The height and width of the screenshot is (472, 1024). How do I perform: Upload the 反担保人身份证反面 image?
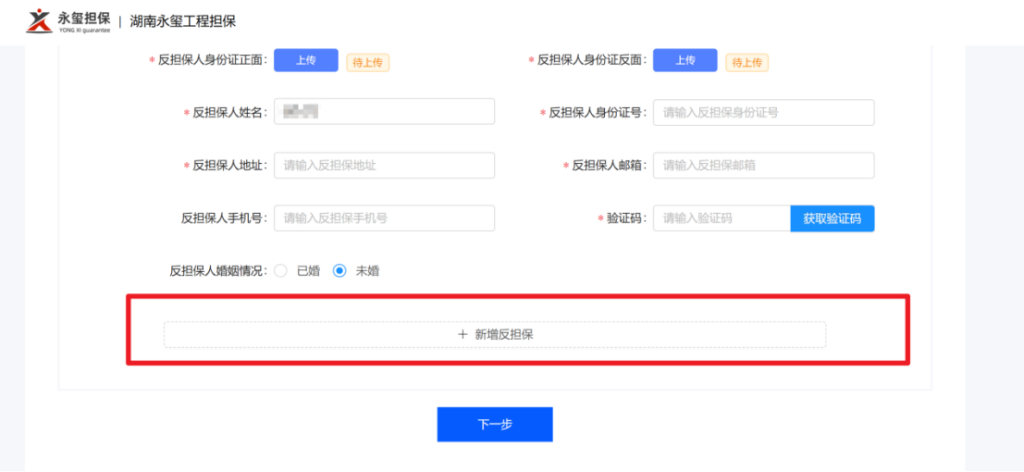(x=685, y=60)
